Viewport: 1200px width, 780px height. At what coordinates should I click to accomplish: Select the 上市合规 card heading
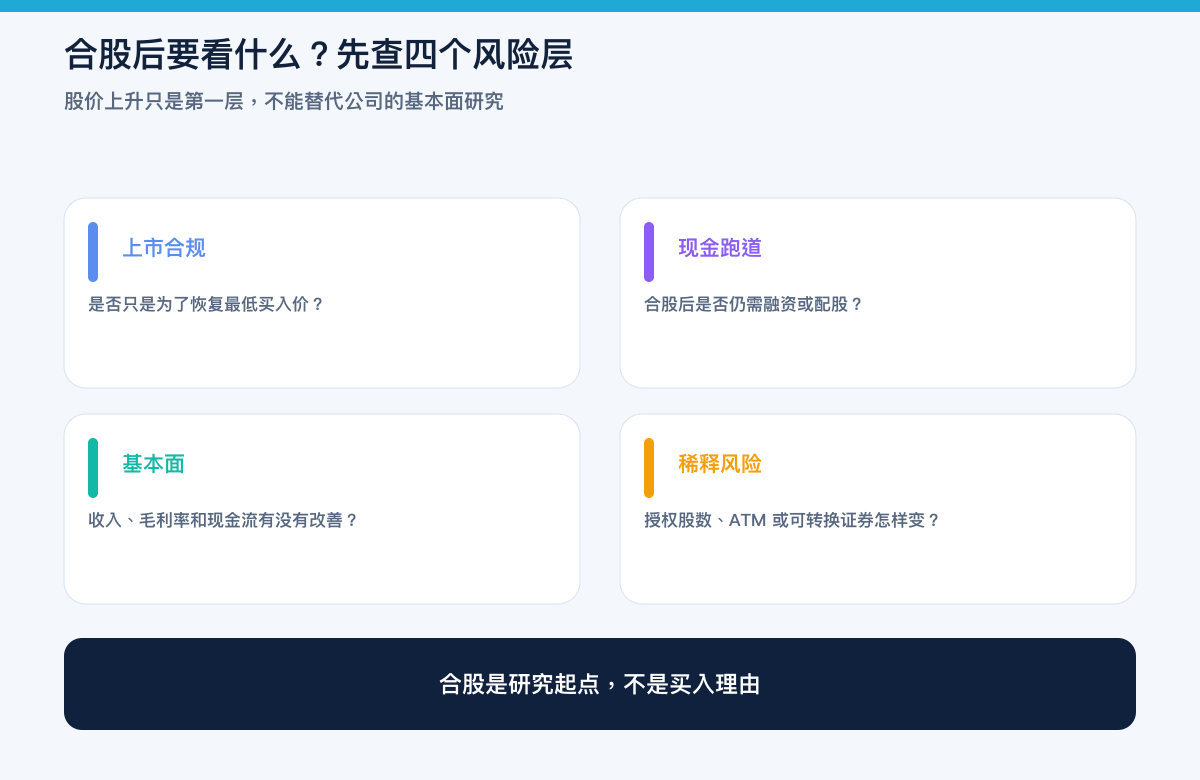(164, 248)
